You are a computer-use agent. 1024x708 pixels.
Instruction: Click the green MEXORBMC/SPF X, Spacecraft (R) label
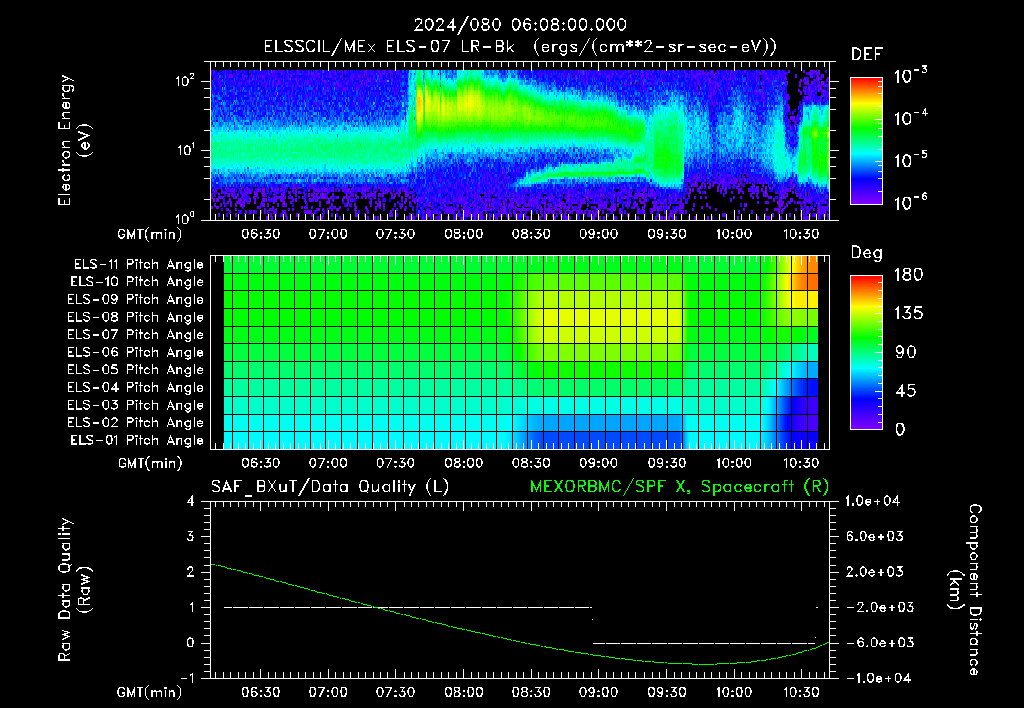(x=679, y=487)
